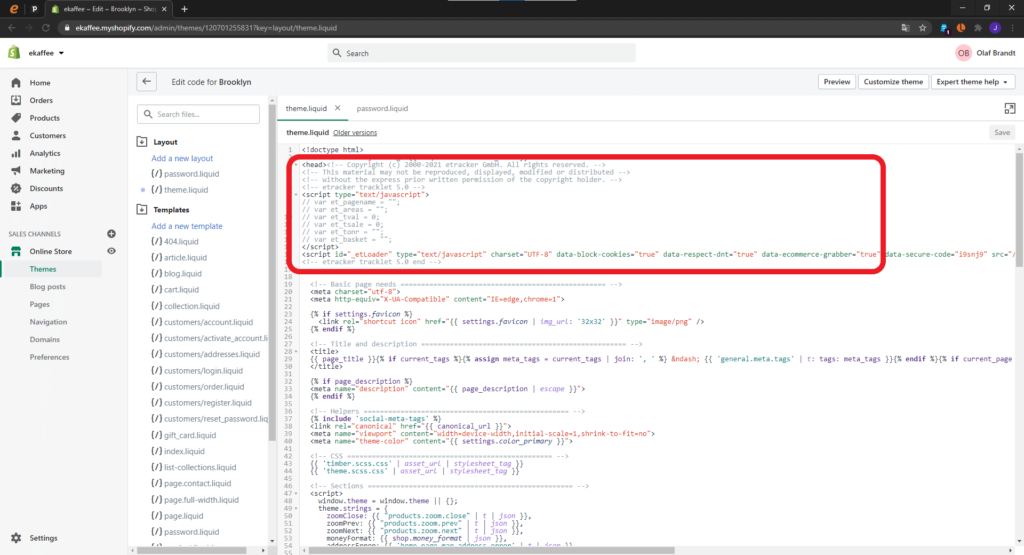Go to Customers in sidebar
Viewport: 1024px width, 555px height.
point(47,136)
